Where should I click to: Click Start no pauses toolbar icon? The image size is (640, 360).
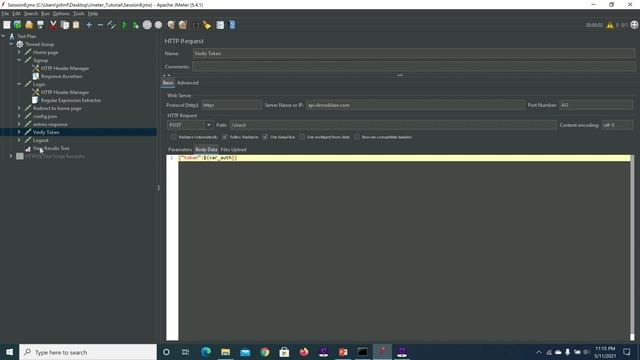[136, 25]
